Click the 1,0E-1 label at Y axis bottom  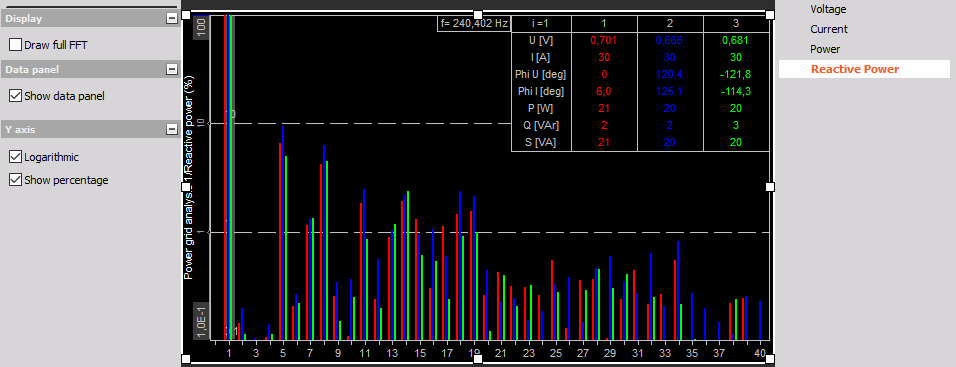pyautogui.click(x=201, y=321)
